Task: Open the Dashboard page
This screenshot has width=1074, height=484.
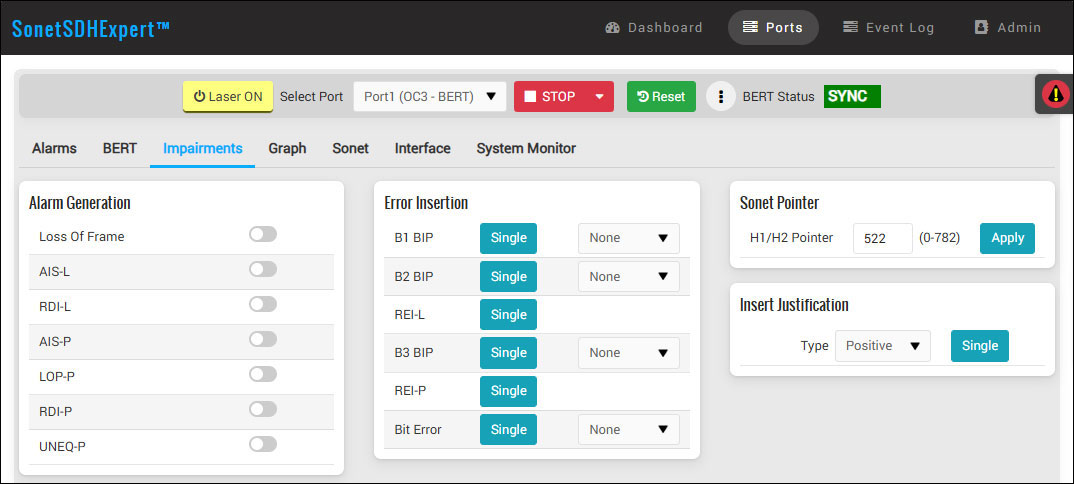Action: (654, 27)
